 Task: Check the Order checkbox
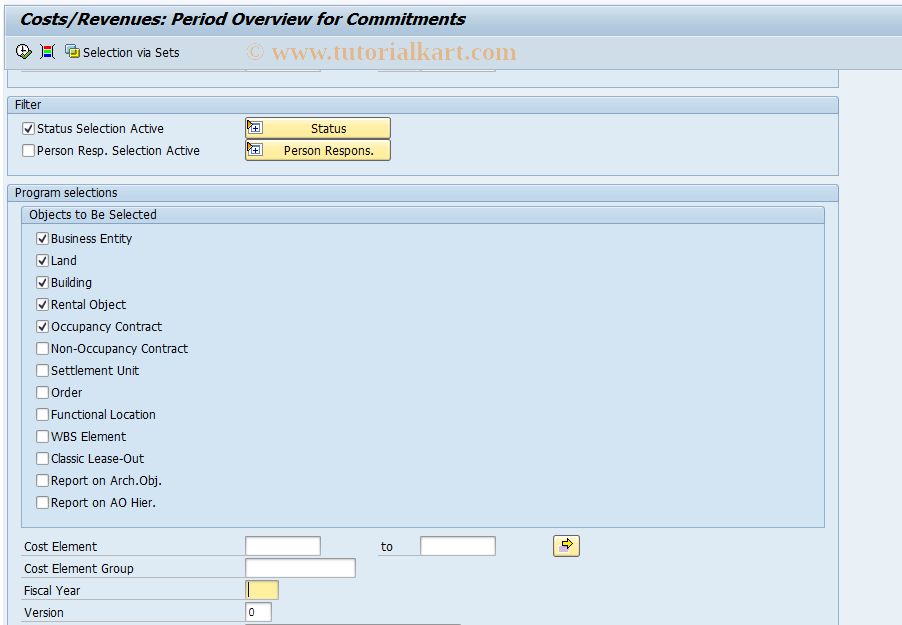(42, 392)
